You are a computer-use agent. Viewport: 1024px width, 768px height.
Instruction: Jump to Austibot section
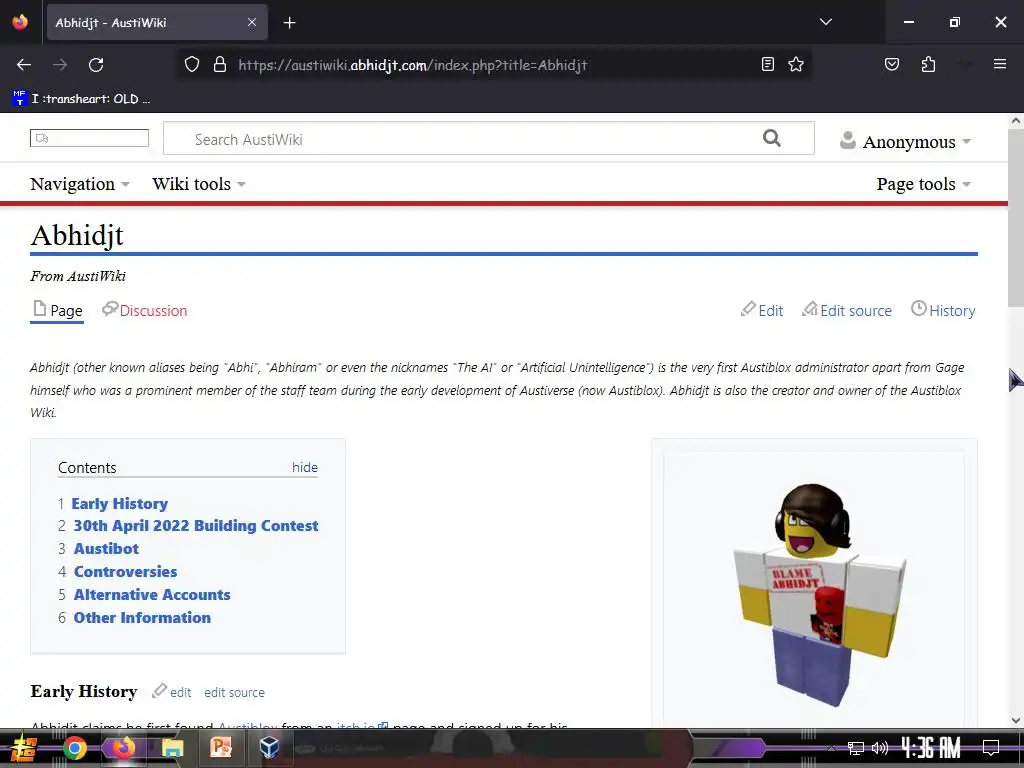(x=106, y=549)
